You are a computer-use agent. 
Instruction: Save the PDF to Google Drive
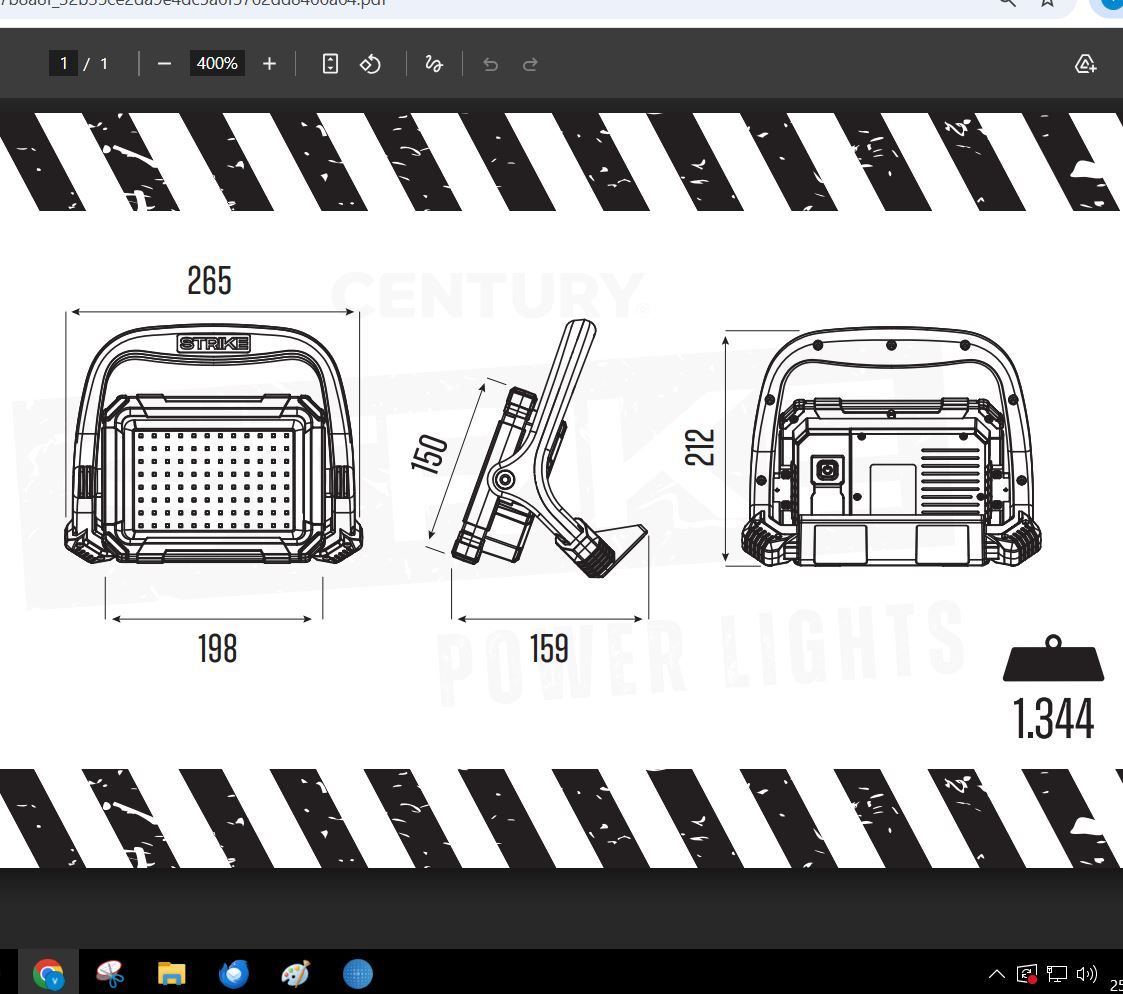pos(1085,64)
